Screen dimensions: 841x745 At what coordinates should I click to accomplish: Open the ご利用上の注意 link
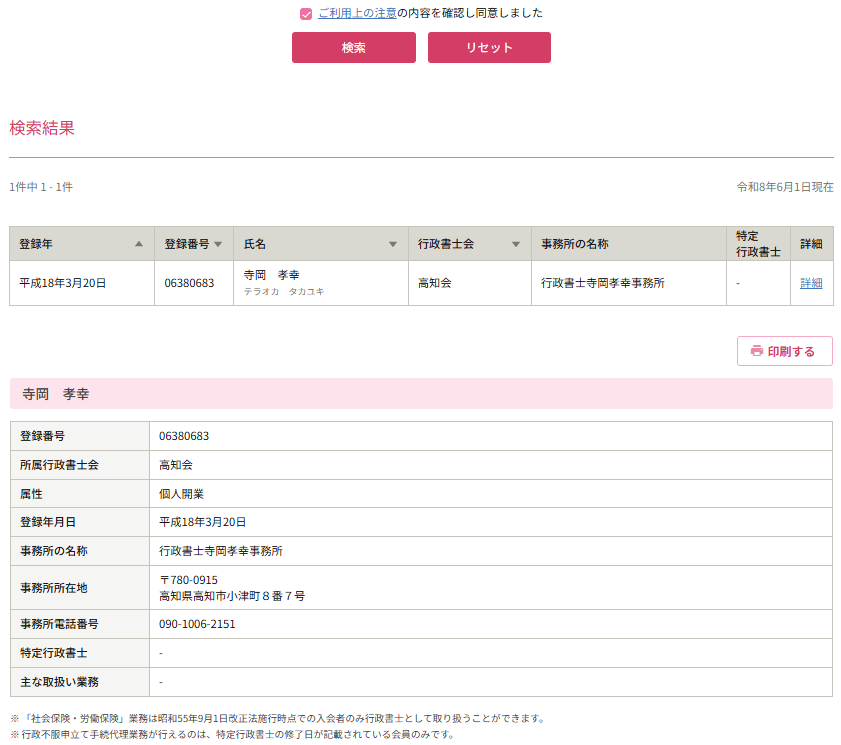(357, 13)
